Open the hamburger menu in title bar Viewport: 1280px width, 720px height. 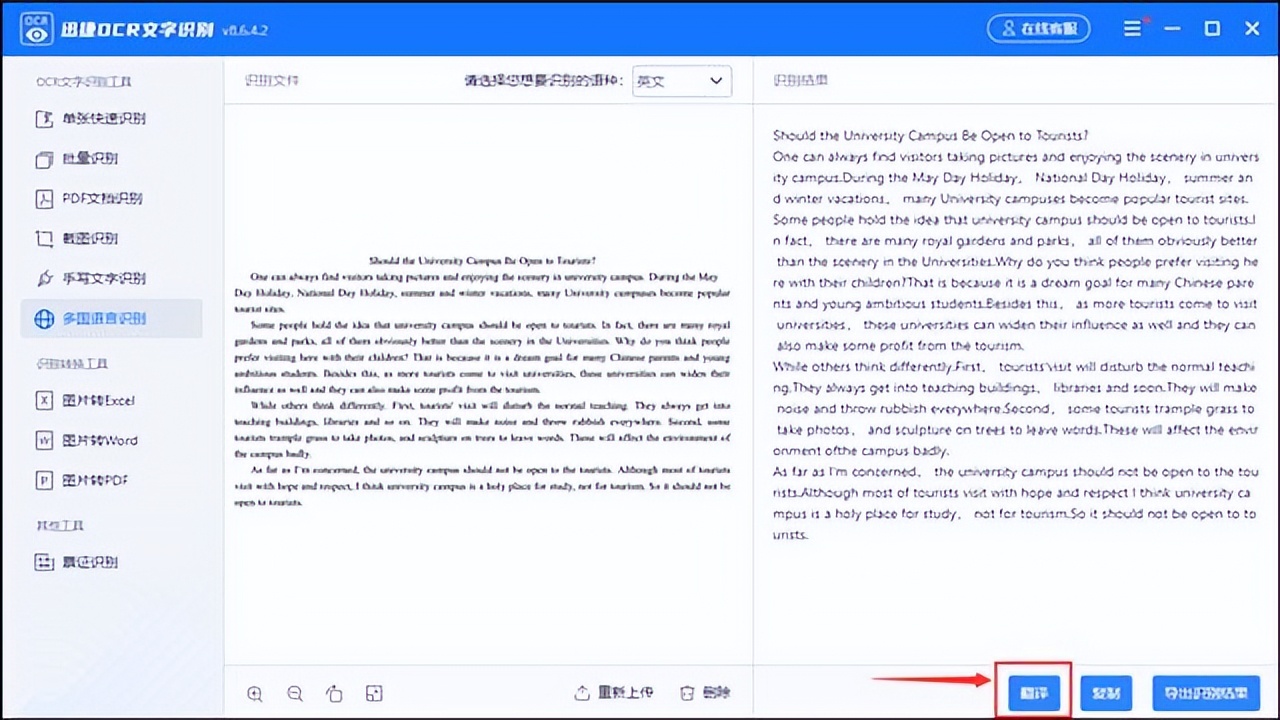coord(1133,28)
